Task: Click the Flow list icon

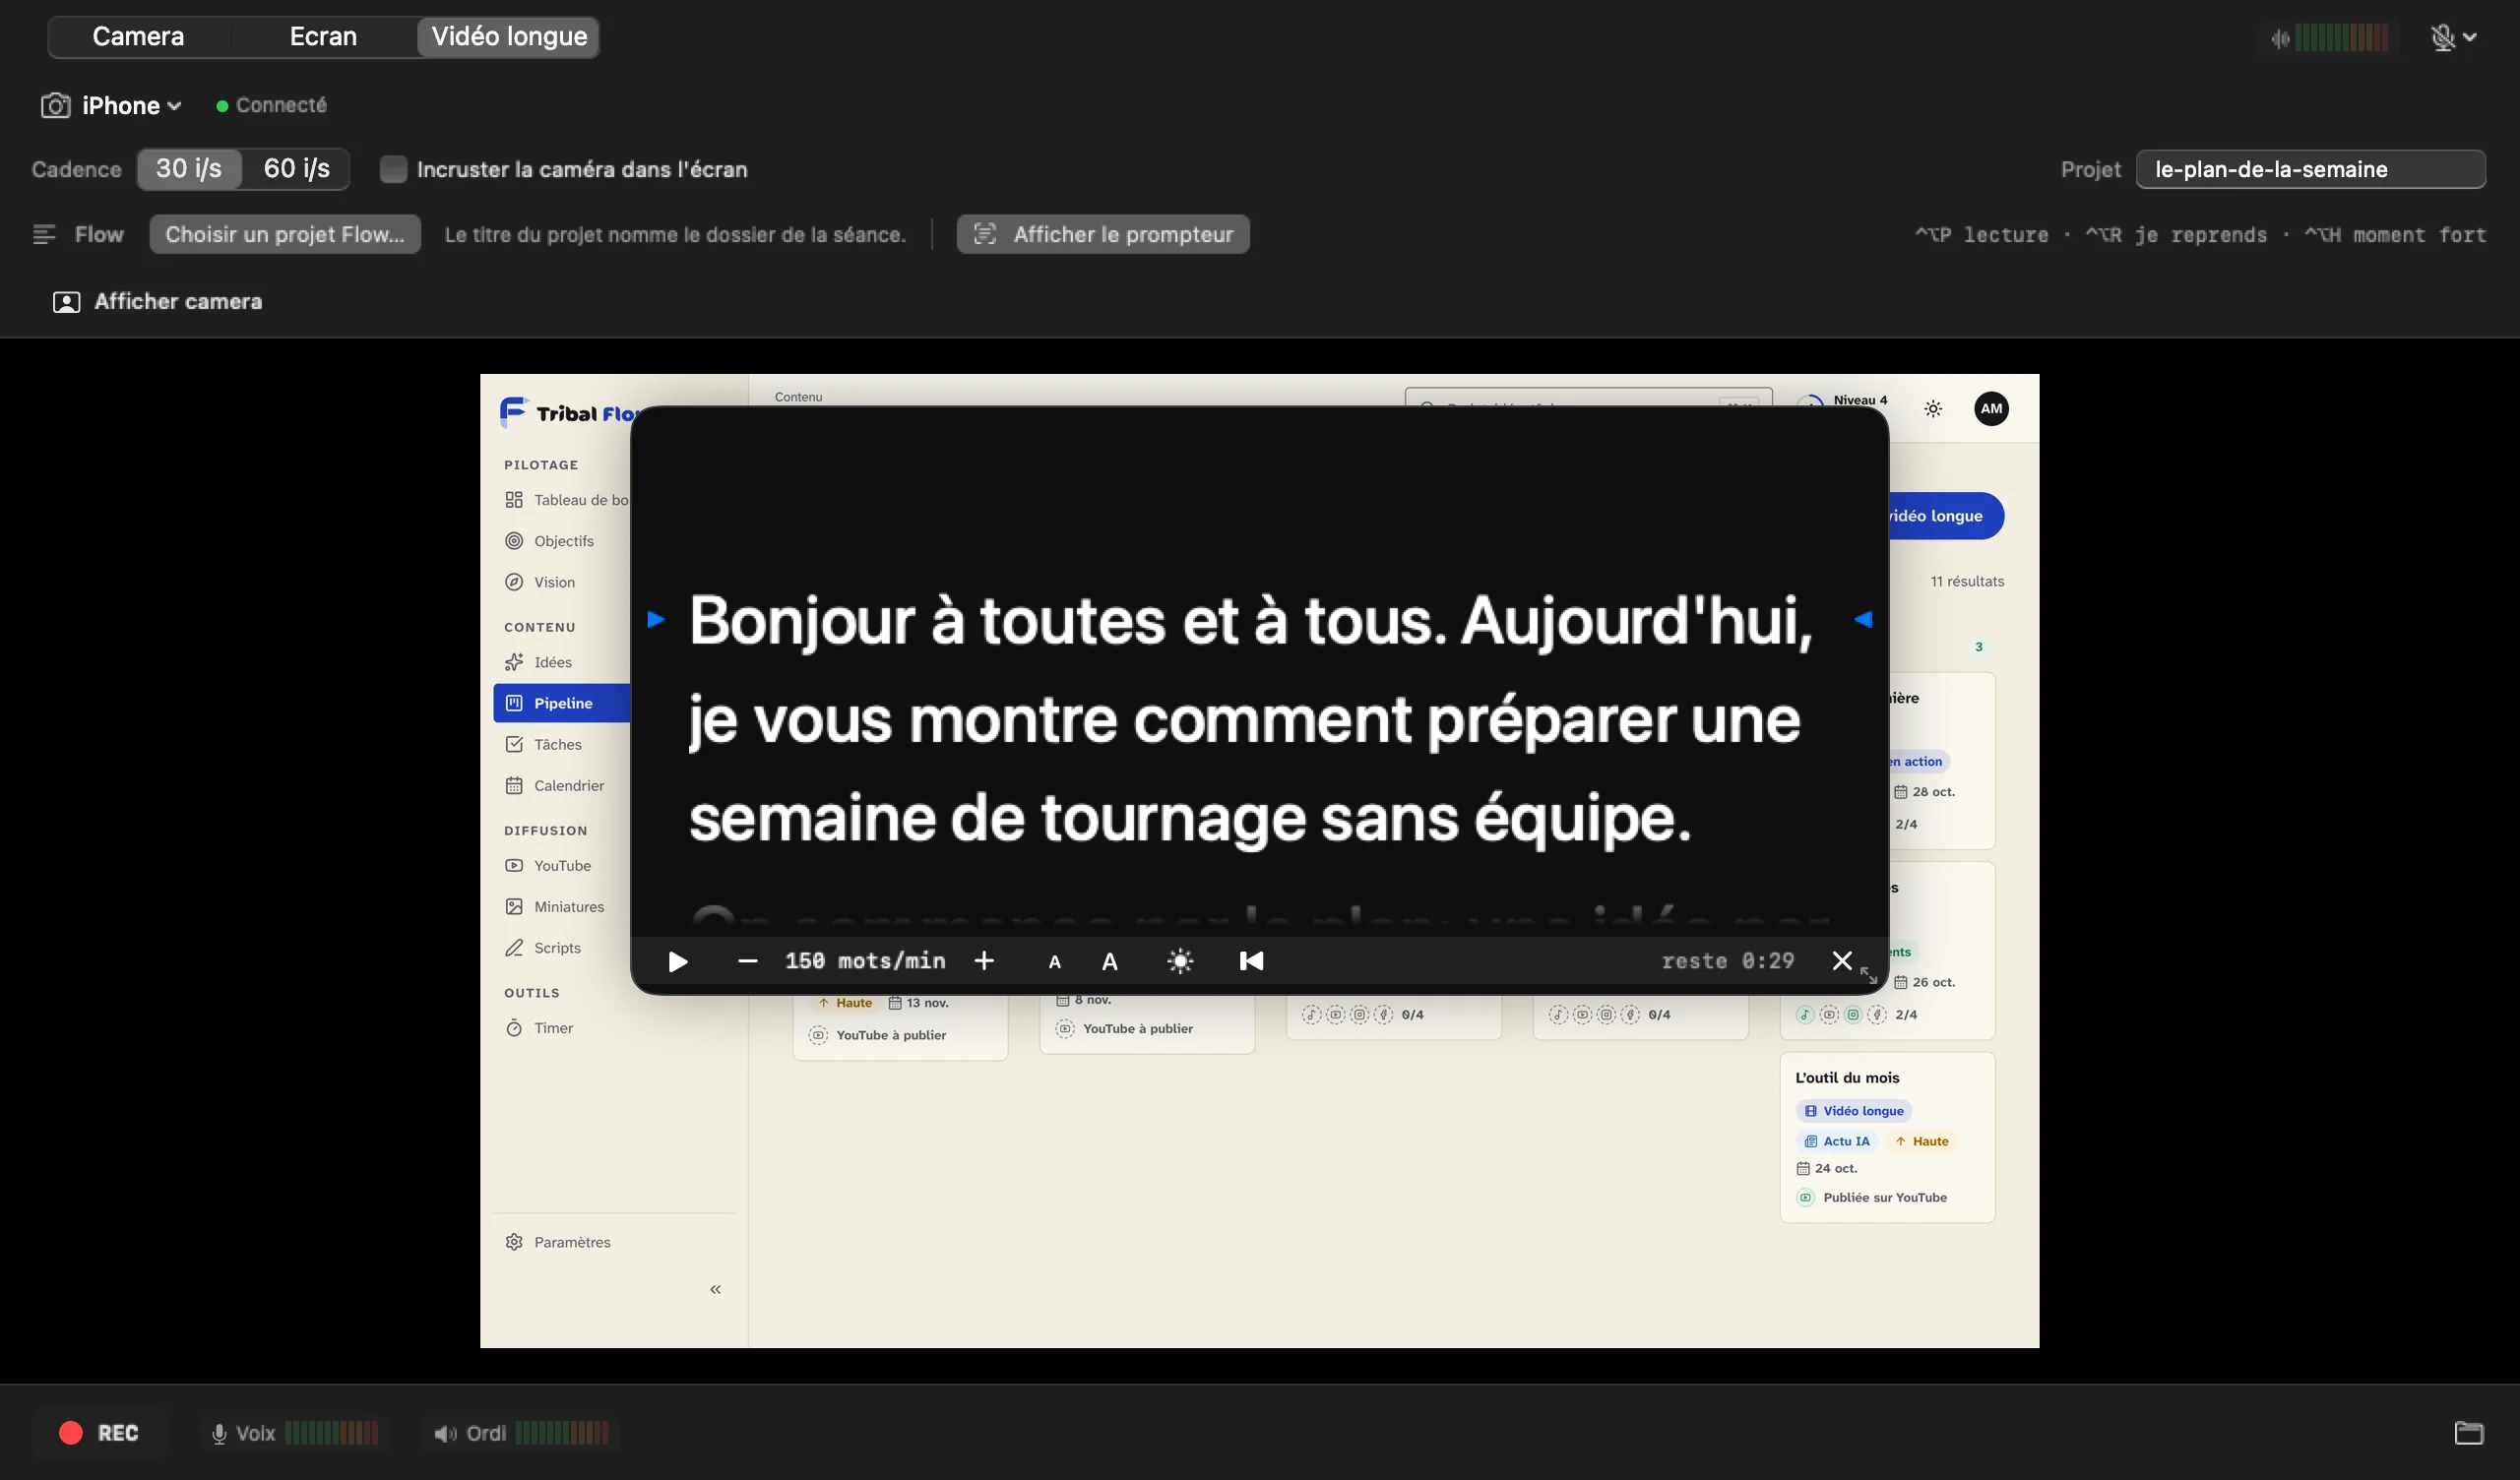Action: [x=44, y=234]
